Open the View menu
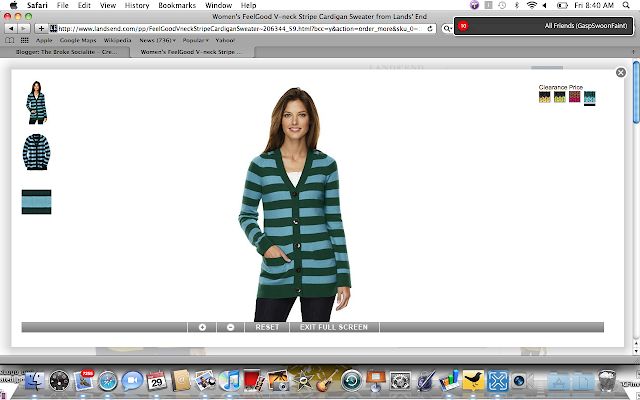Image resolution: width=640 pixels, height=400 pixels. [108, 5]
